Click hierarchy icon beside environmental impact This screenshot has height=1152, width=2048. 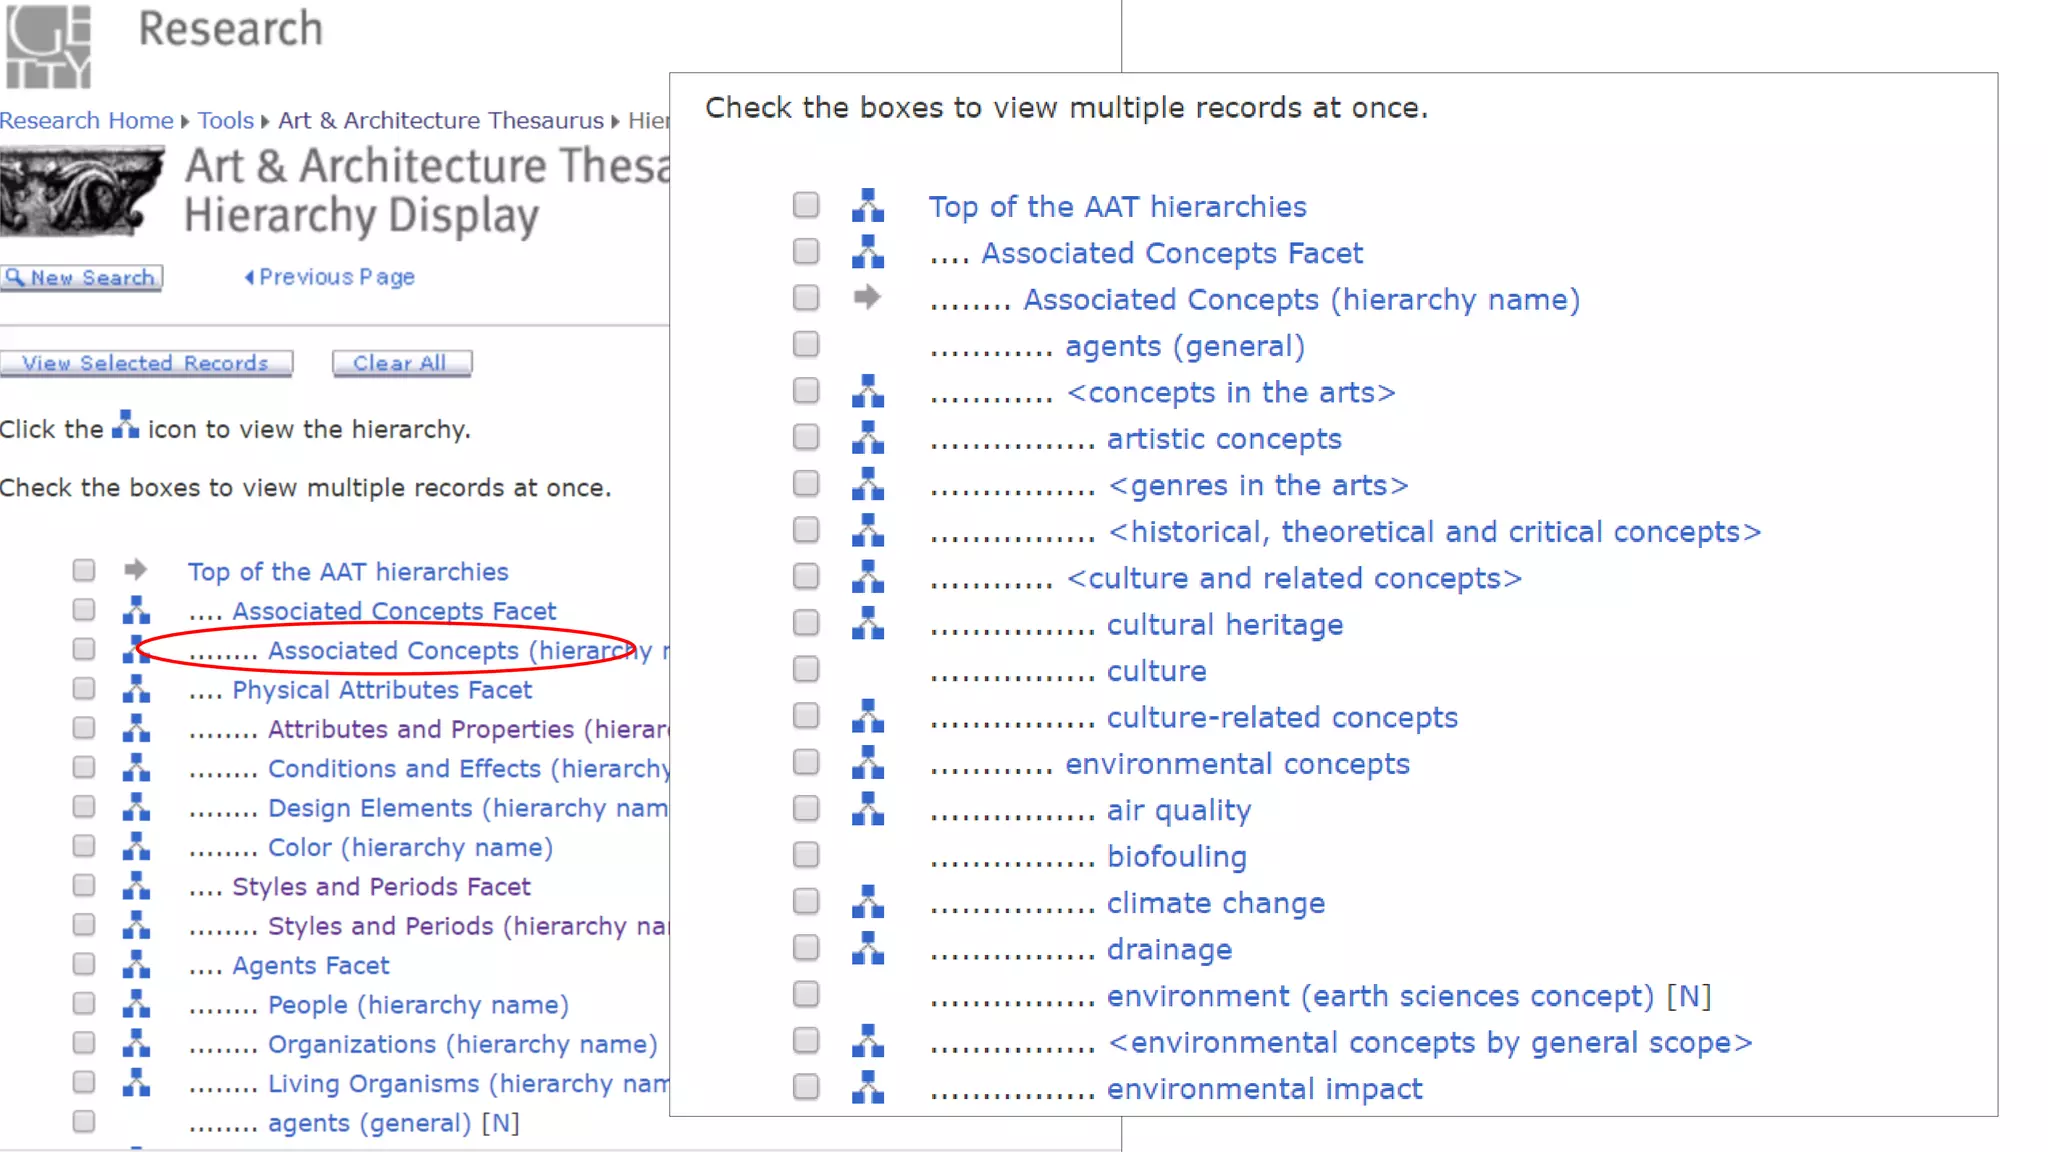coord(867,1088)
